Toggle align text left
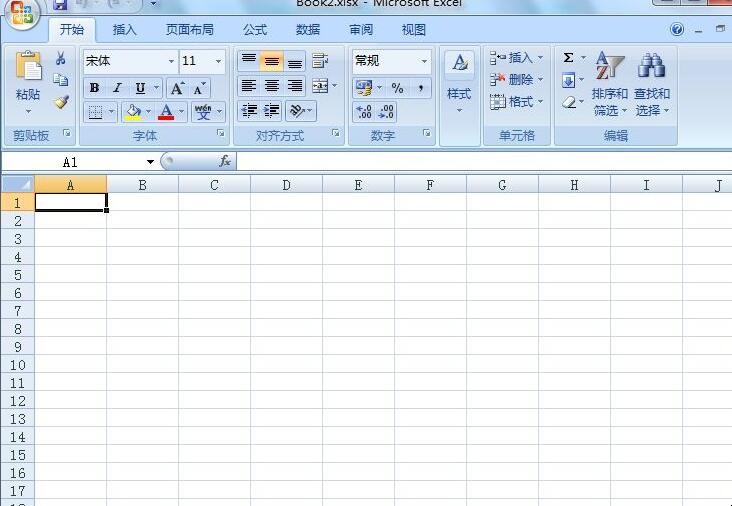This screenshot has height=506, width=732. click(249, 86)
